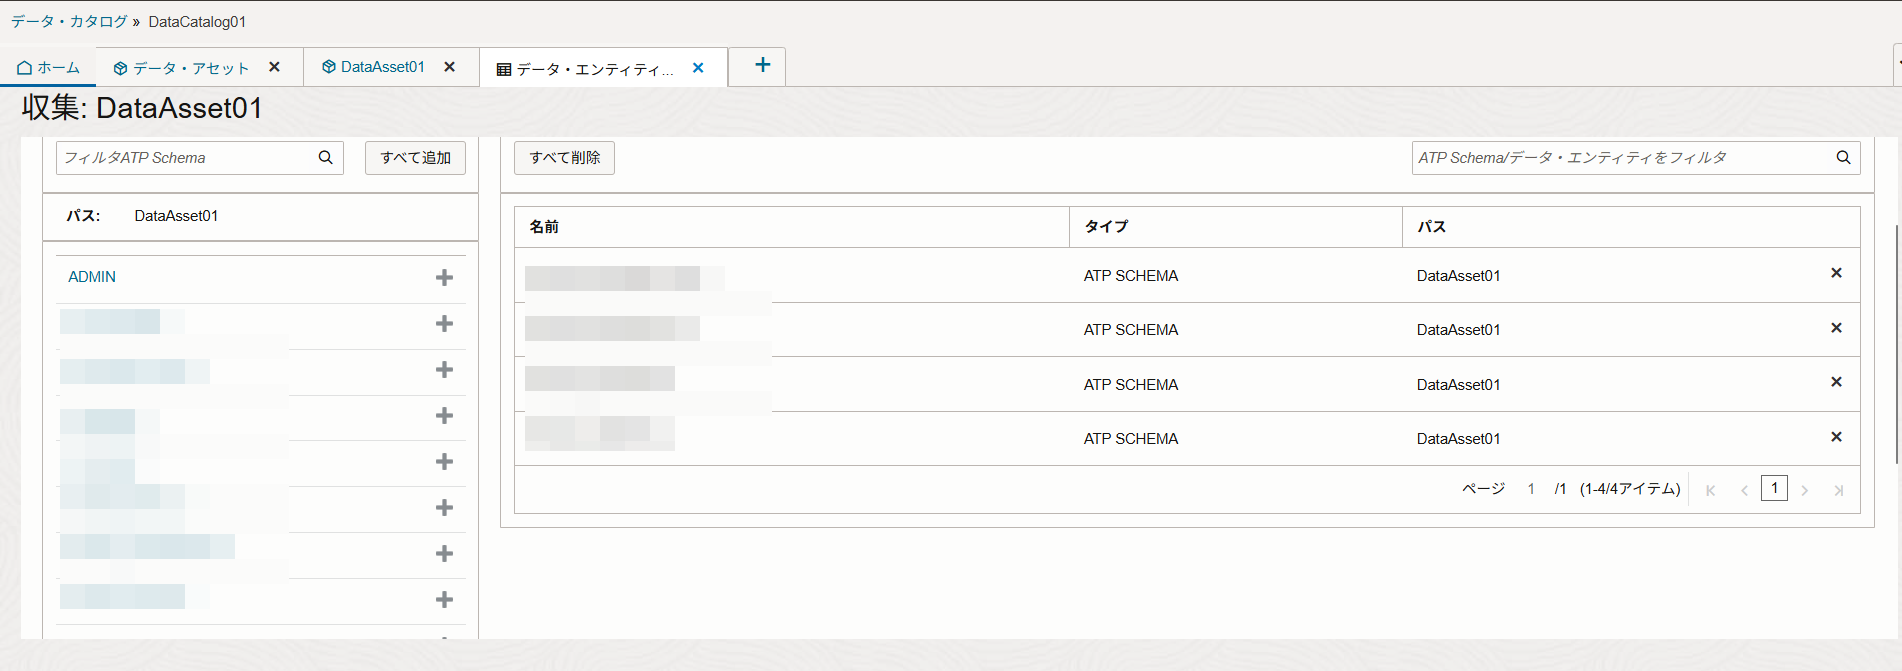The image size is (1902, 671).
Task: Switch to the データ・アセット tab
Action: tap(181, 68)
